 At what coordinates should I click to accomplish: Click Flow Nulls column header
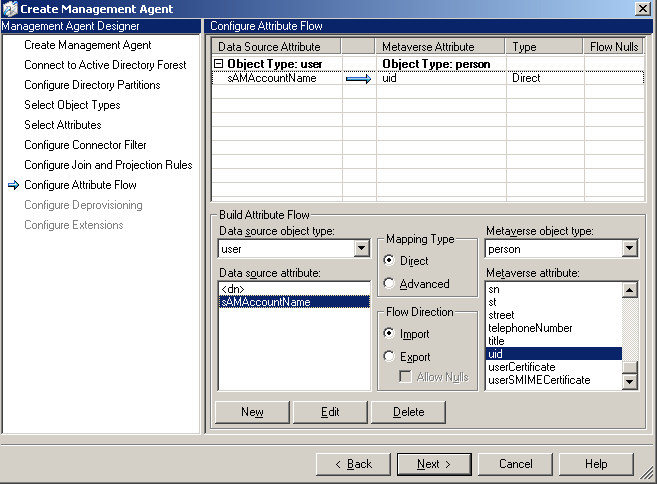pos(614,47)
